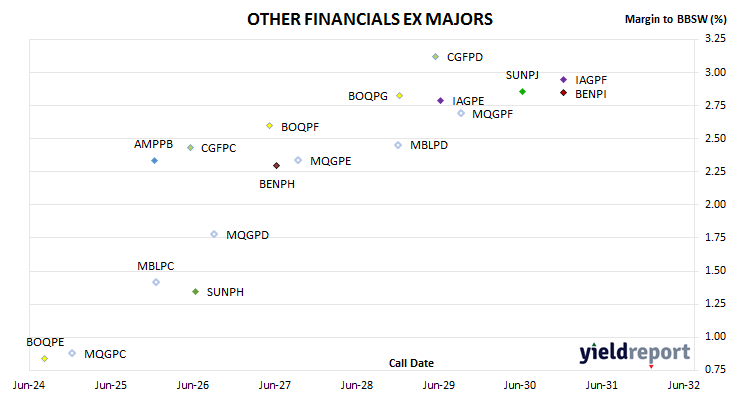Select the MBLPC data point marker
The width and height of the screenshot is (730, 399).
coord(156,282)
